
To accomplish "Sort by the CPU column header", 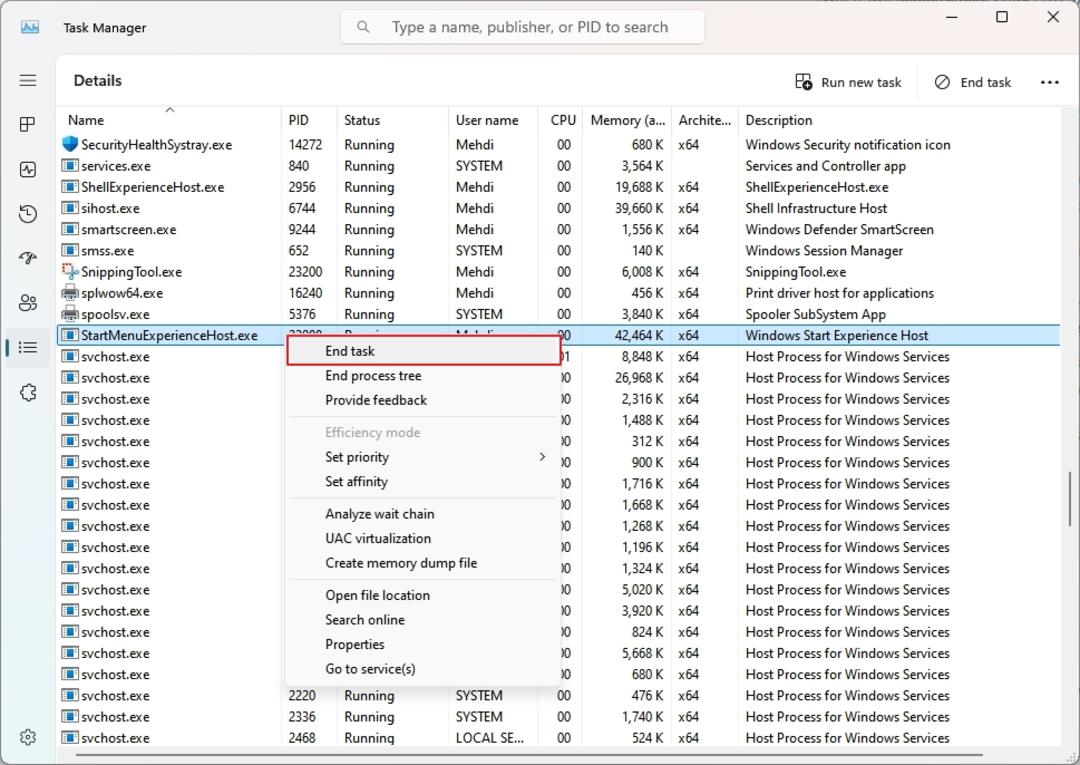I will tap(560, 120).
